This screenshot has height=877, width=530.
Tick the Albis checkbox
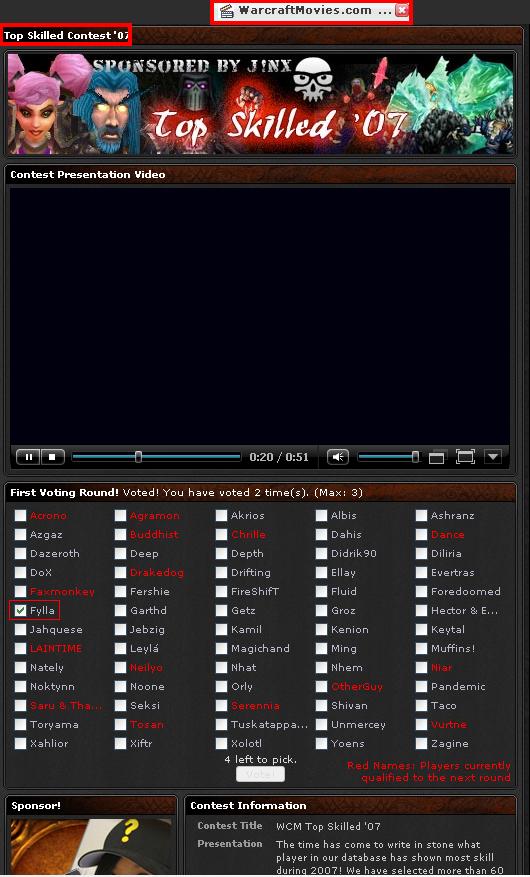tap(321, 516)
